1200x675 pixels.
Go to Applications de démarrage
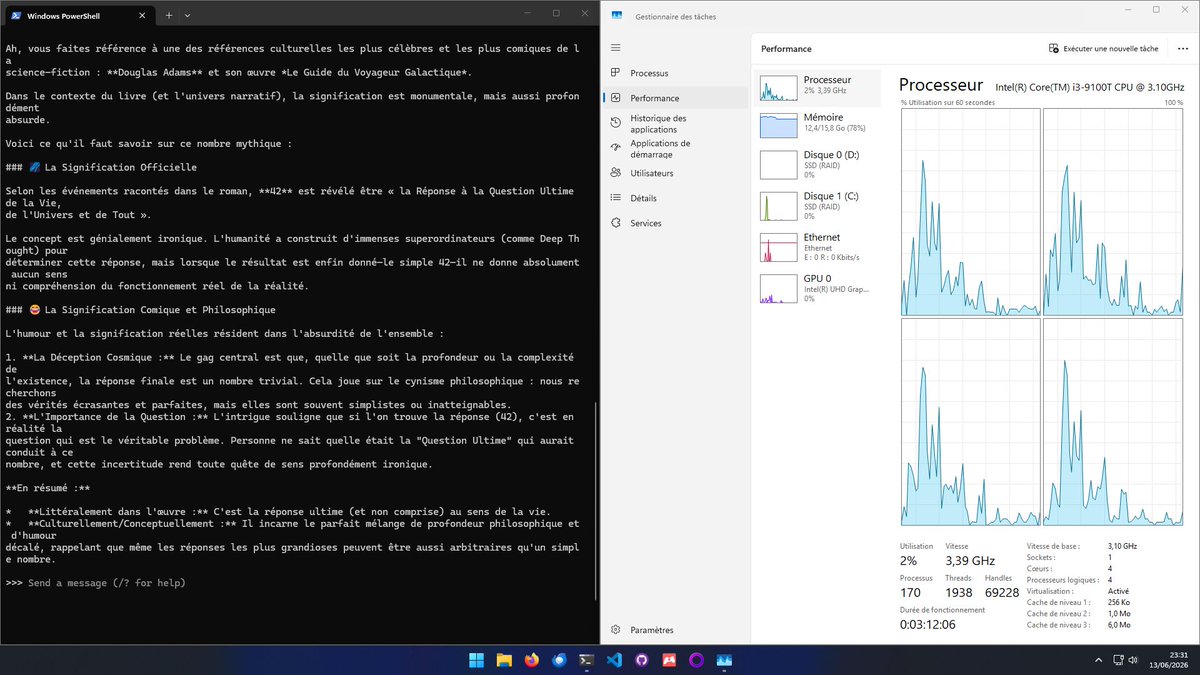[x=675, y=148]
